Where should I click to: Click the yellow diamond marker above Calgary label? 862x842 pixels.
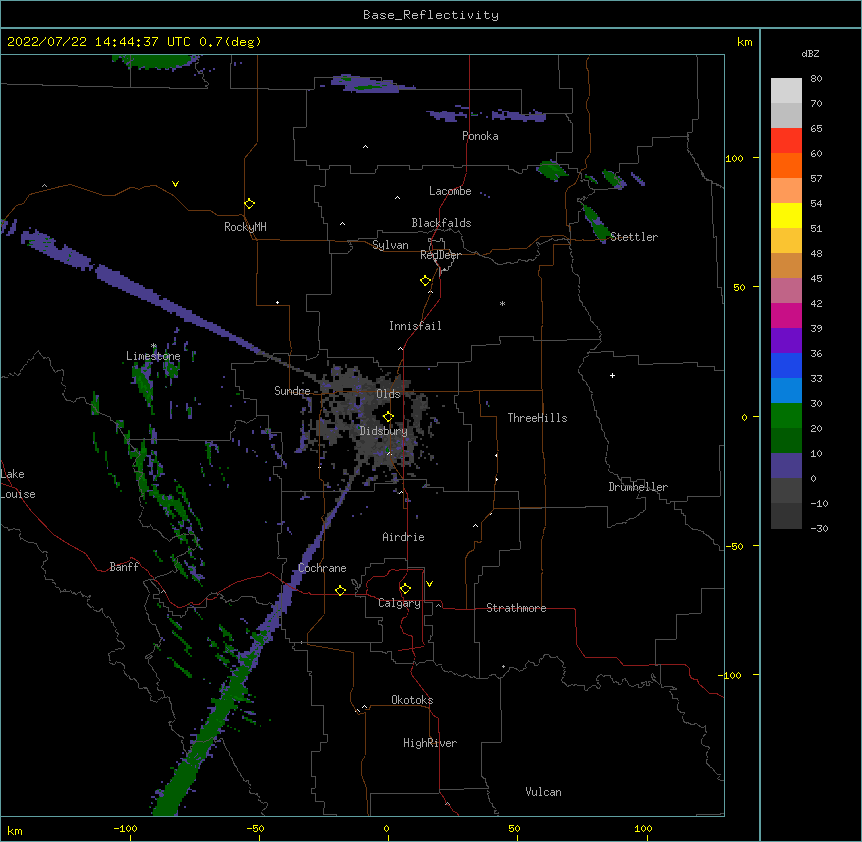pyautogui.click(x=405, y=589)
